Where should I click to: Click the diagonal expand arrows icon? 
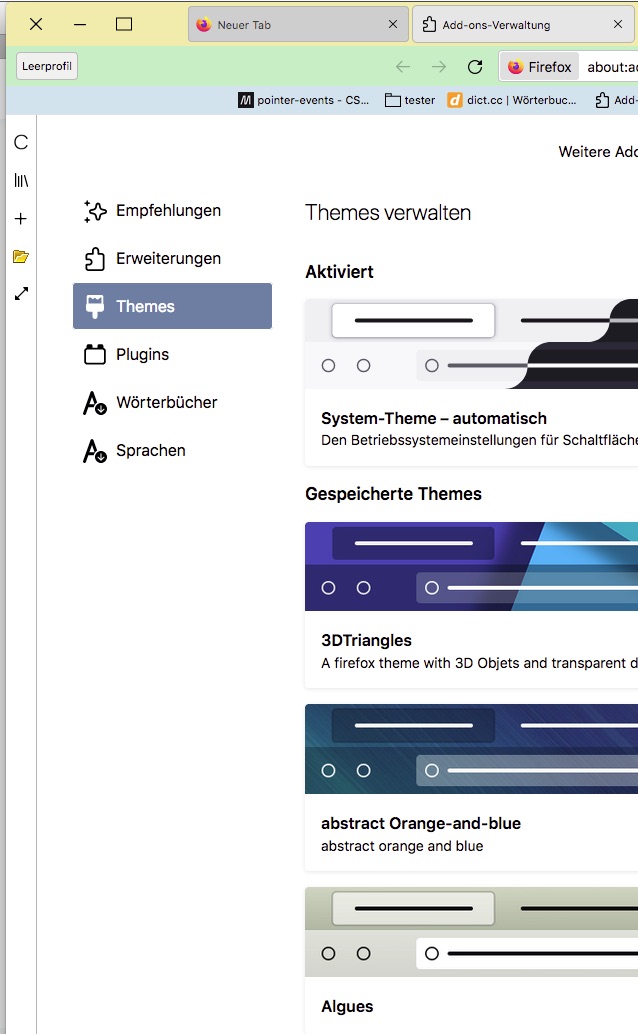(x=21, y=293)
